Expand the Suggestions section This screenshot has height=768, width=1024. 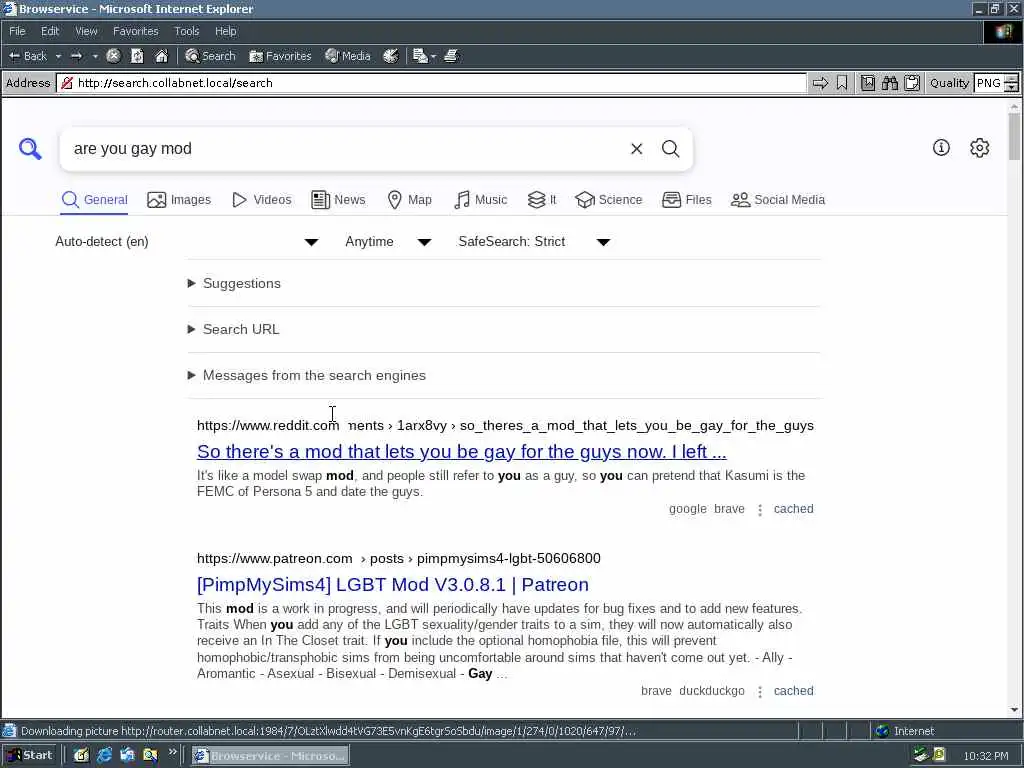coord(234,283)
